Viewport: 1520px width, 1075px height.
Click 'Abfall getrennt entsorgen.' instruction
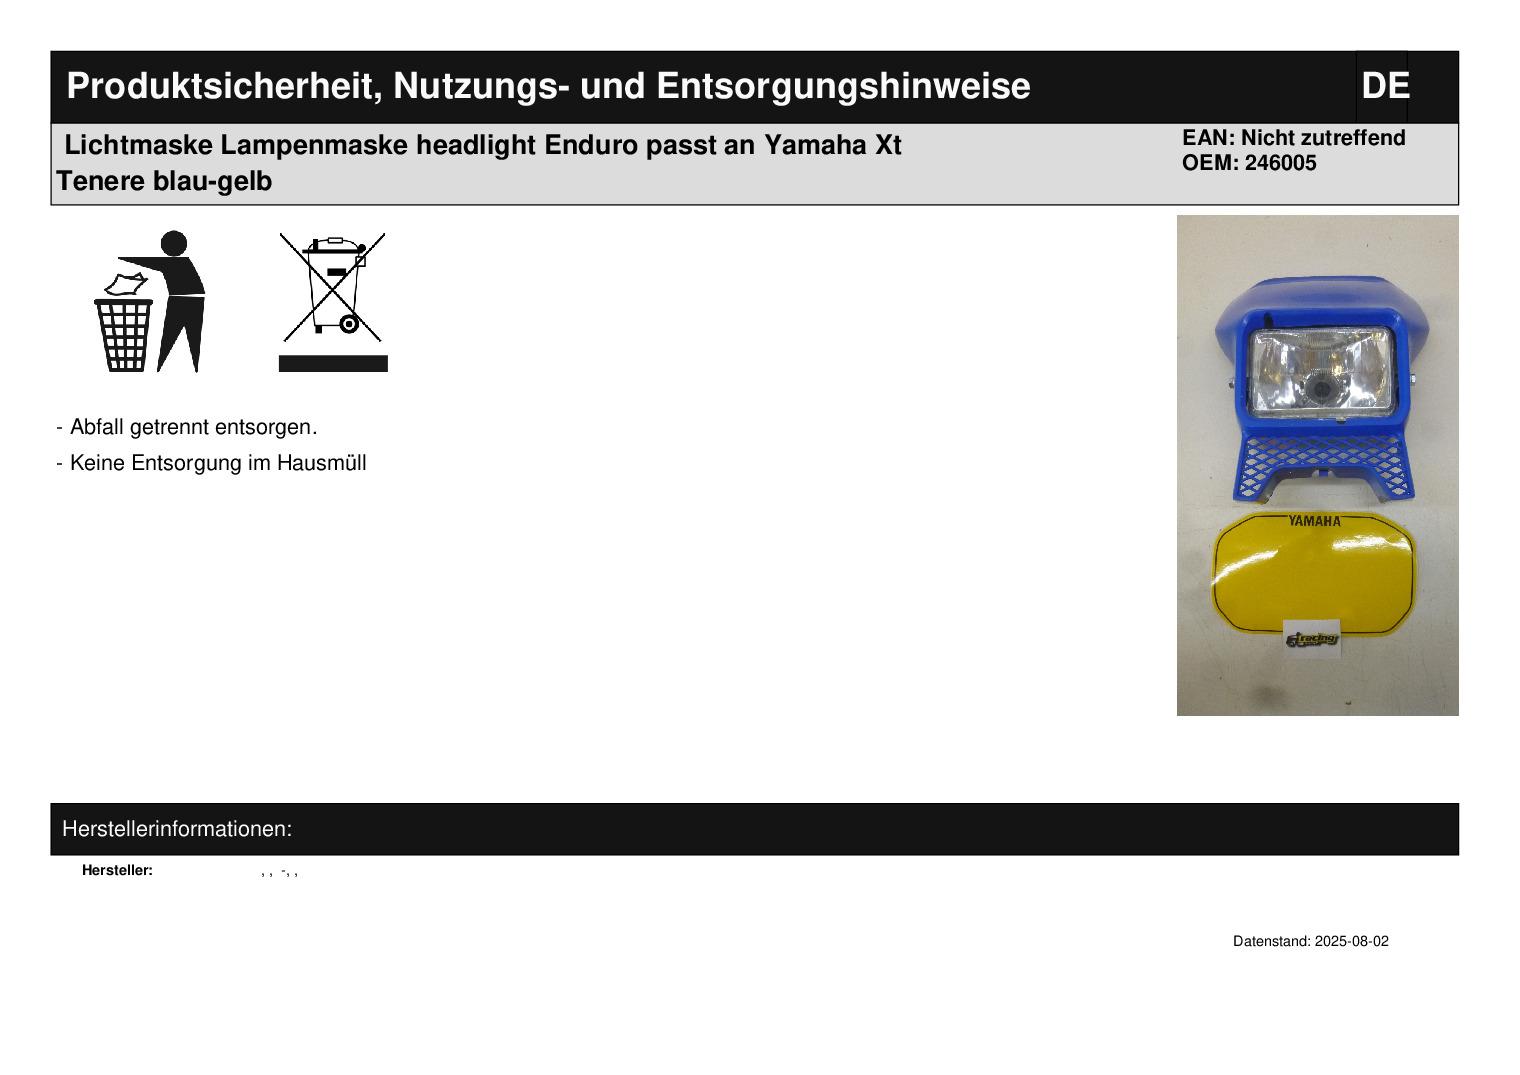coord(193,427)
